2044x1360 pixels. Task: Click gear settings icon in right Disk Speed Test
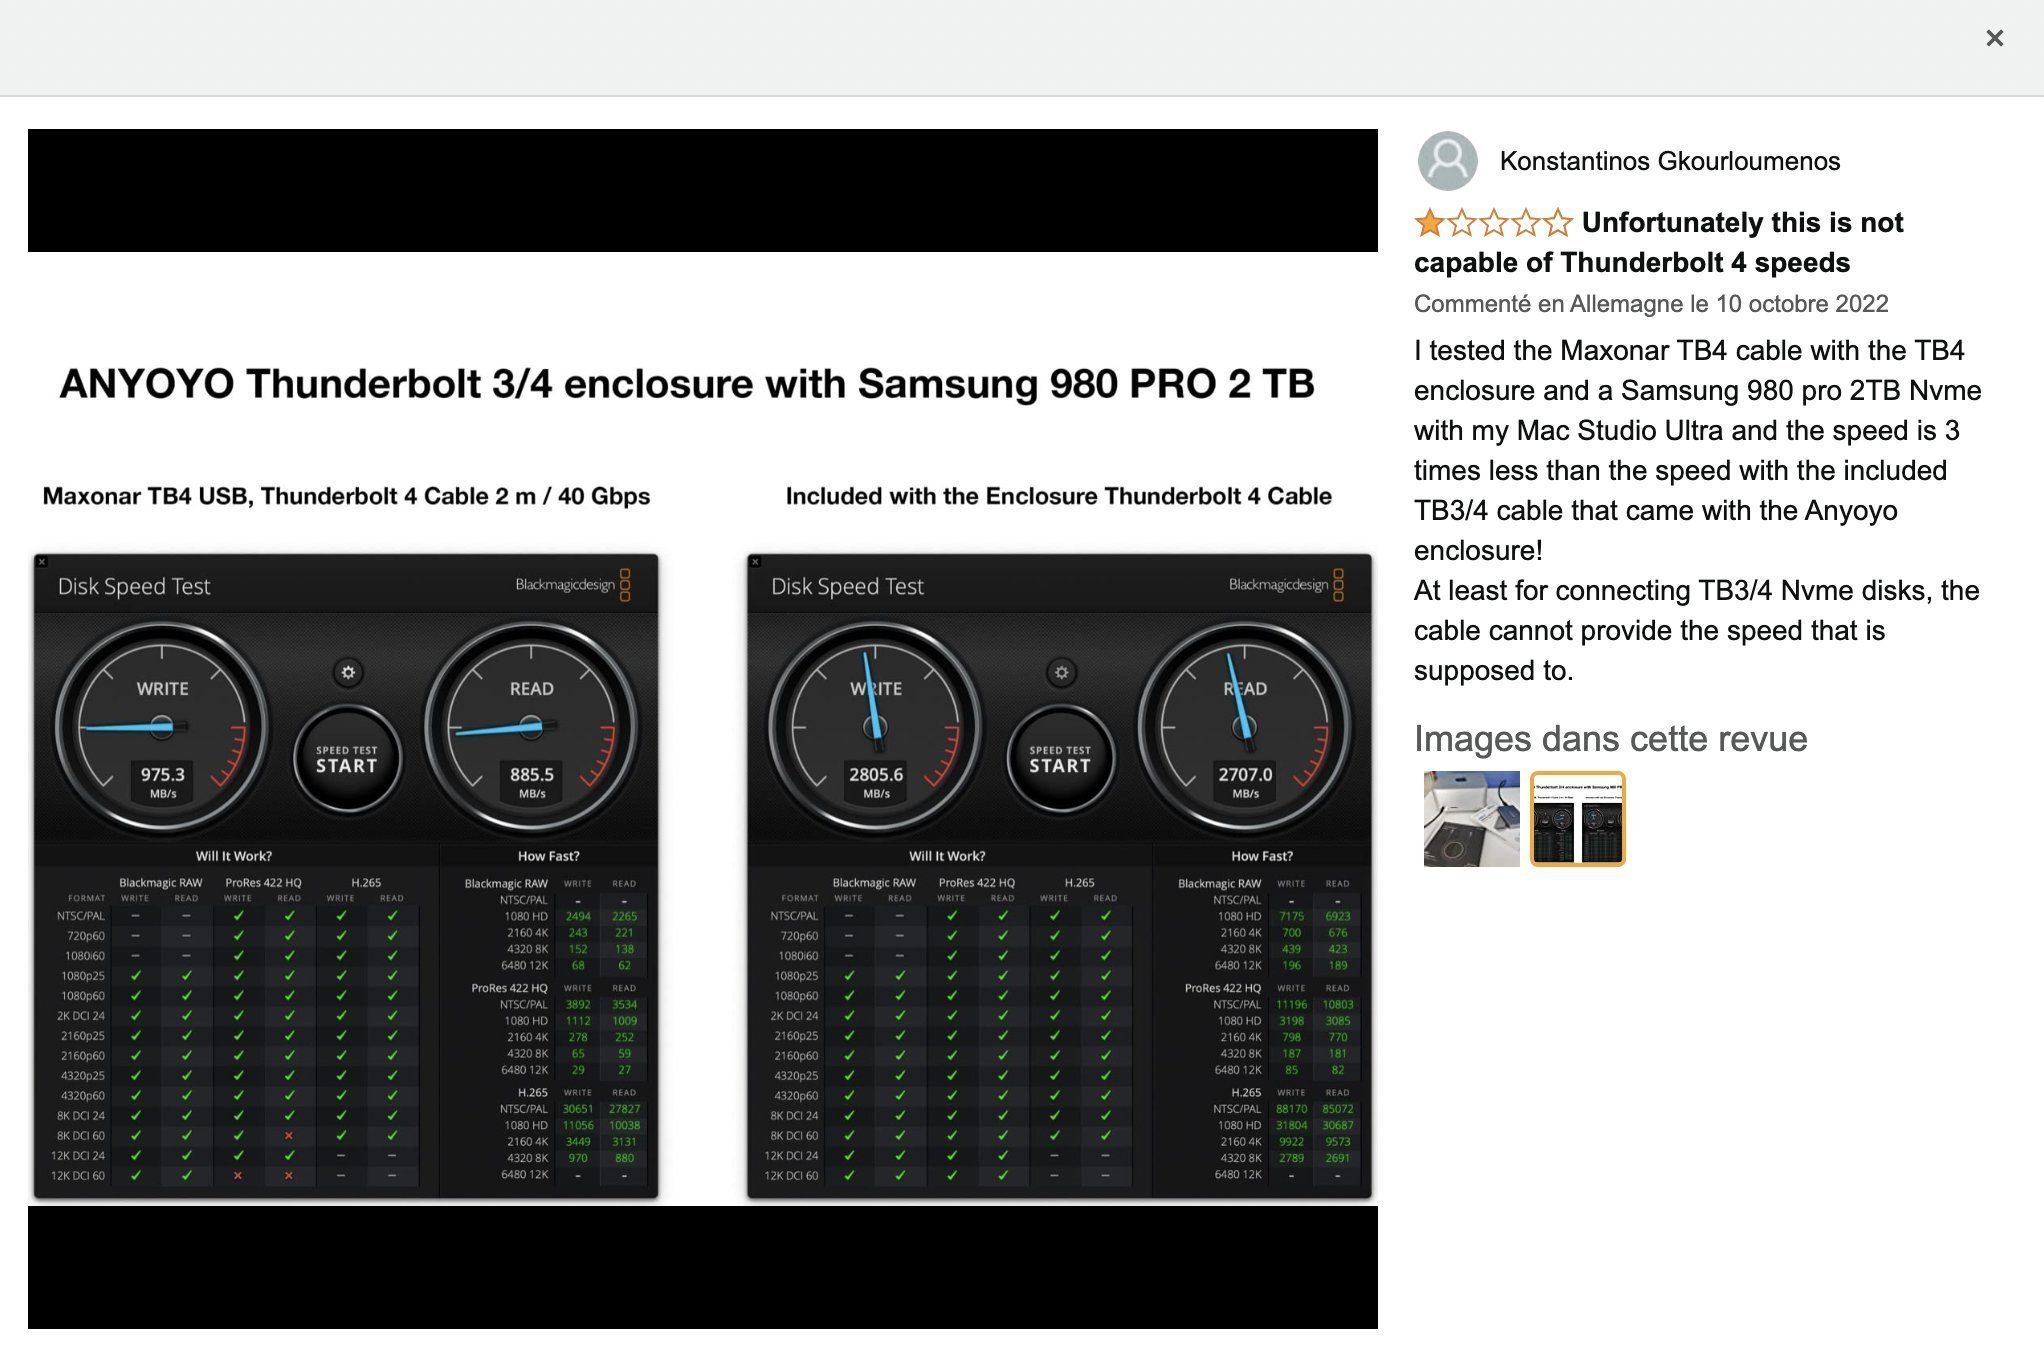click(1061, 672)
